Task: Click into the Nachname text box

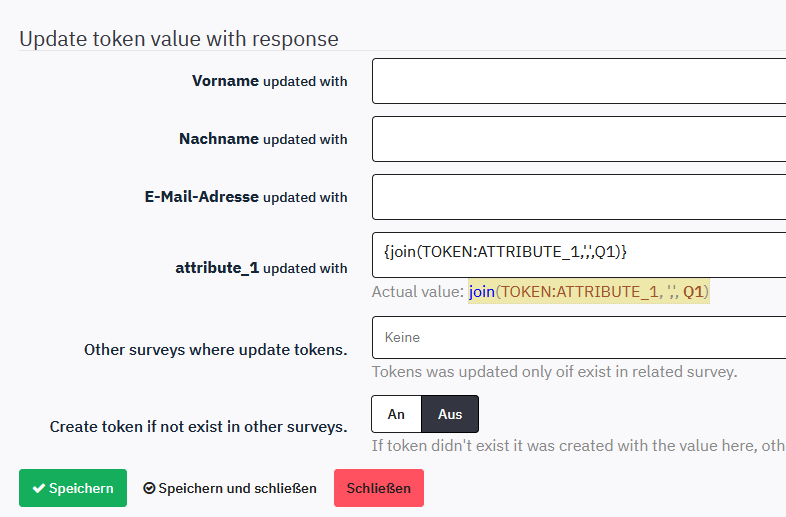Action: click(x=578, y=139)
